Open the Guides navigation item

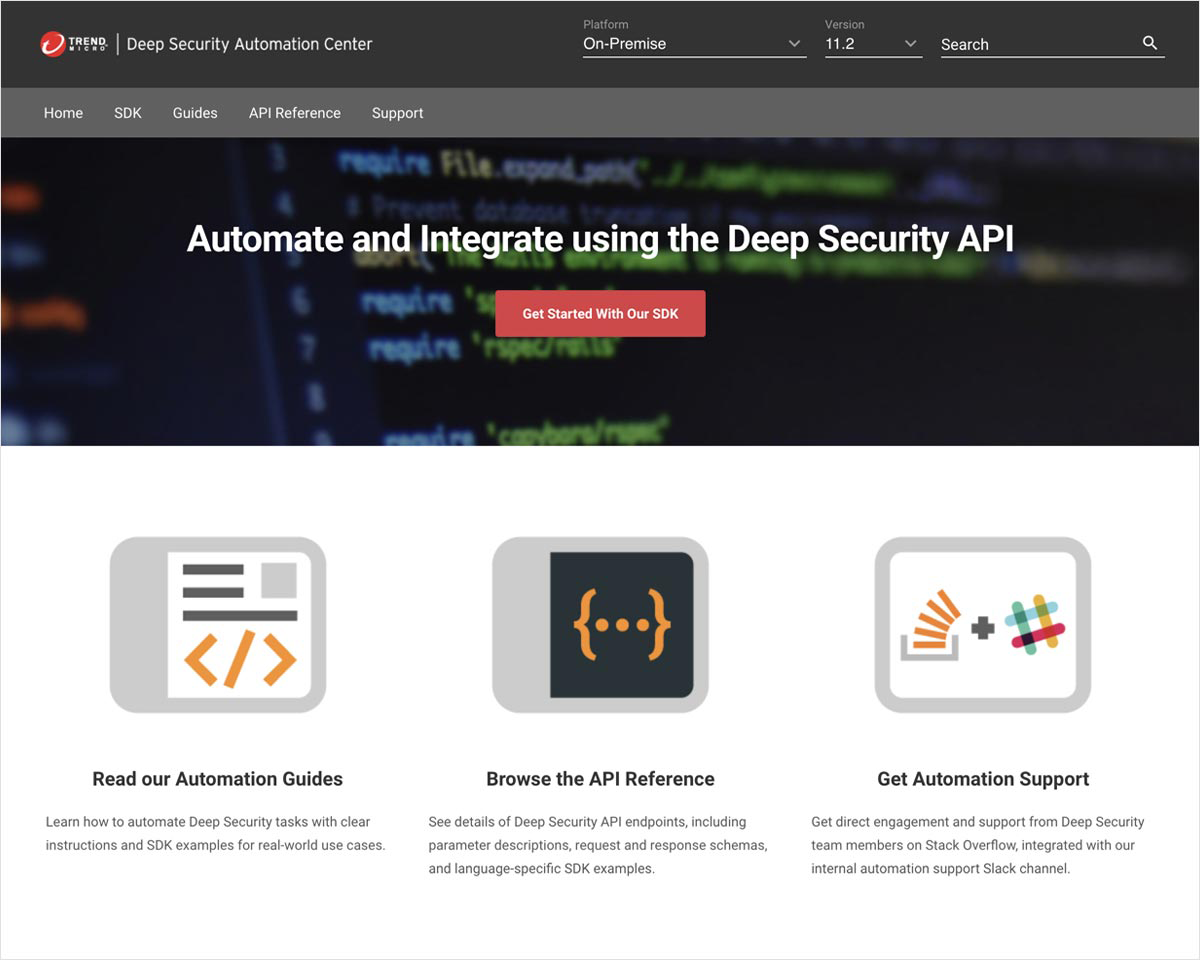click(x=195, y=113)
